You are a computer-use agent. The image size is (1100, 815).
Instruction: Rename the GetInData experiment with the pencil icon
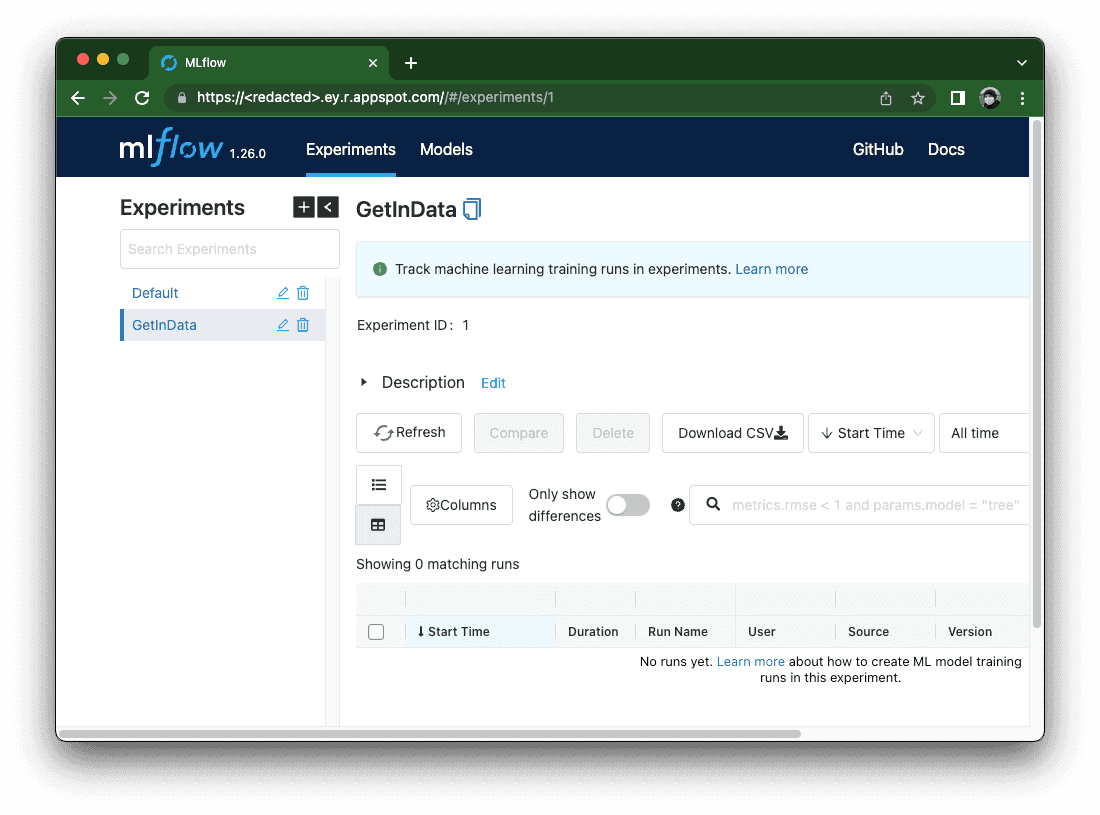283,325
